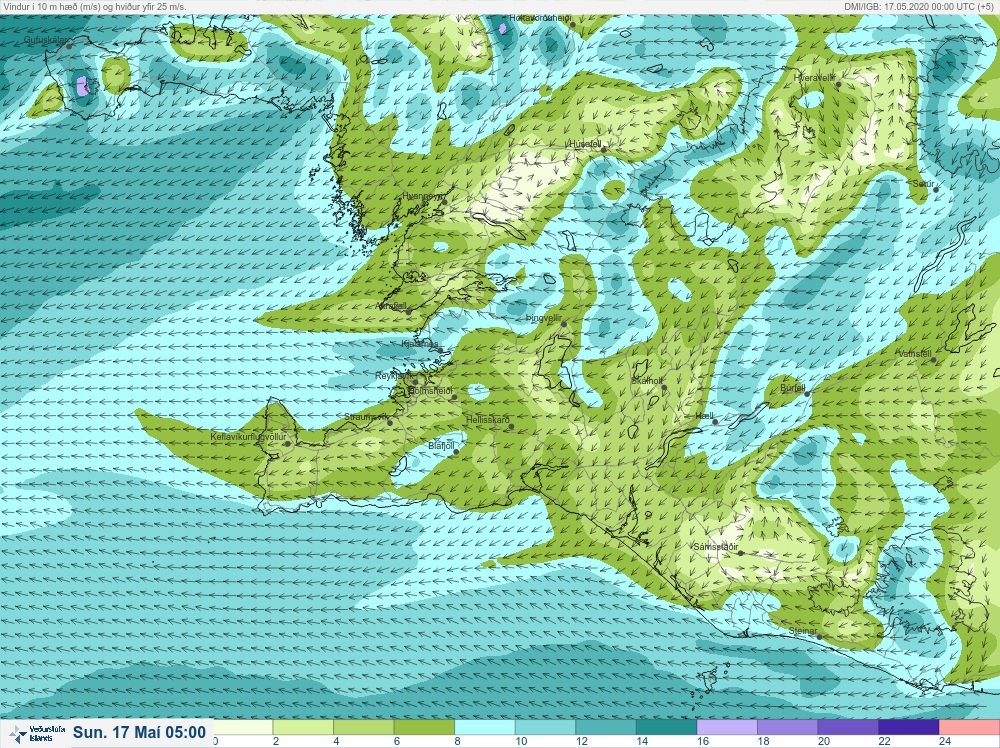1000x748 pixels.
Task: Click the Skálholt station marker
Action: [x=664, y=388]
